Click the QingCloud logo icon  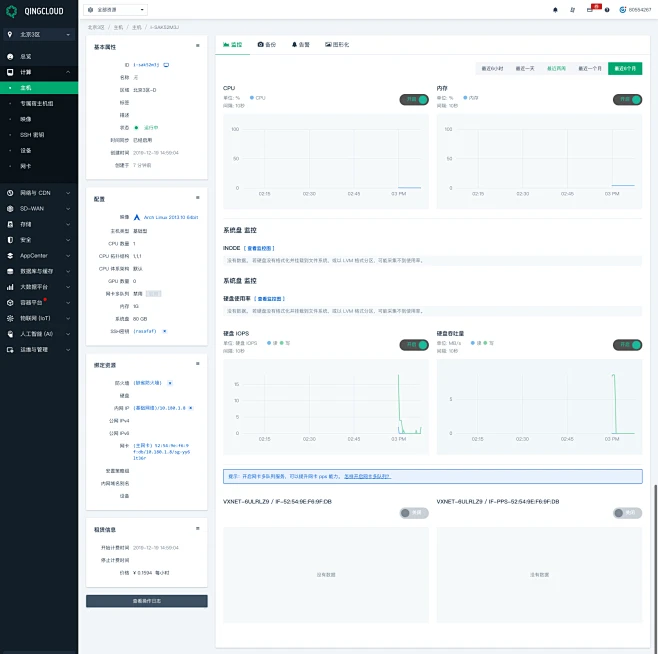(x=9, y=9)
